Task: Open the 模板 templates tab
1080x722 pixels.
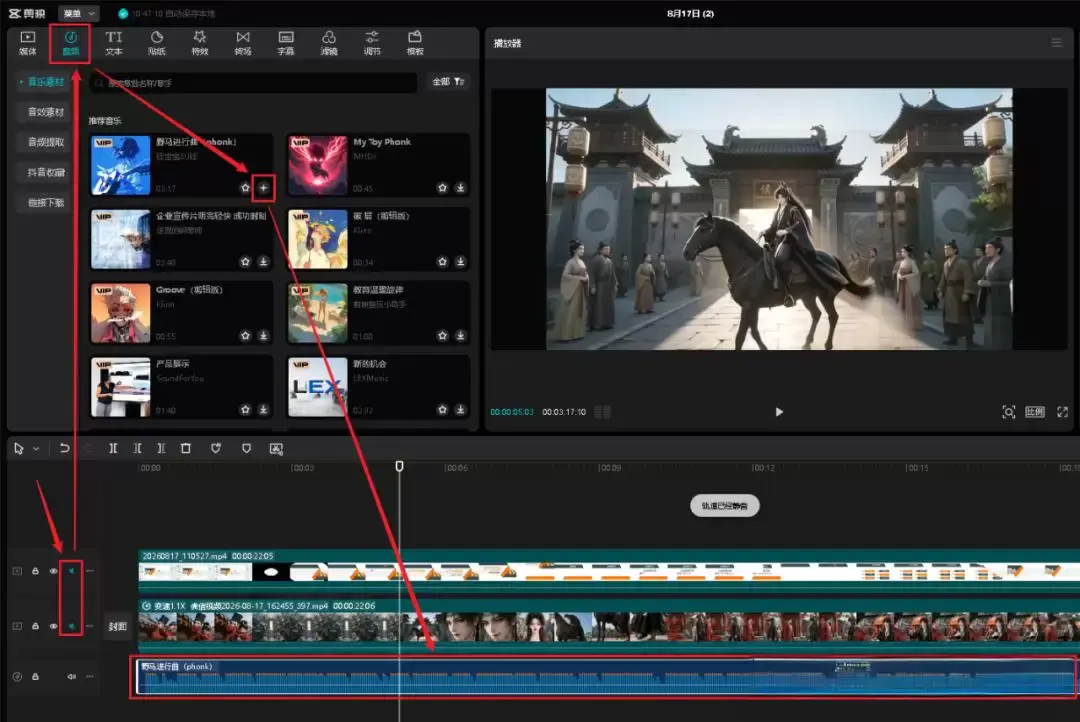Action: point(415,43)
